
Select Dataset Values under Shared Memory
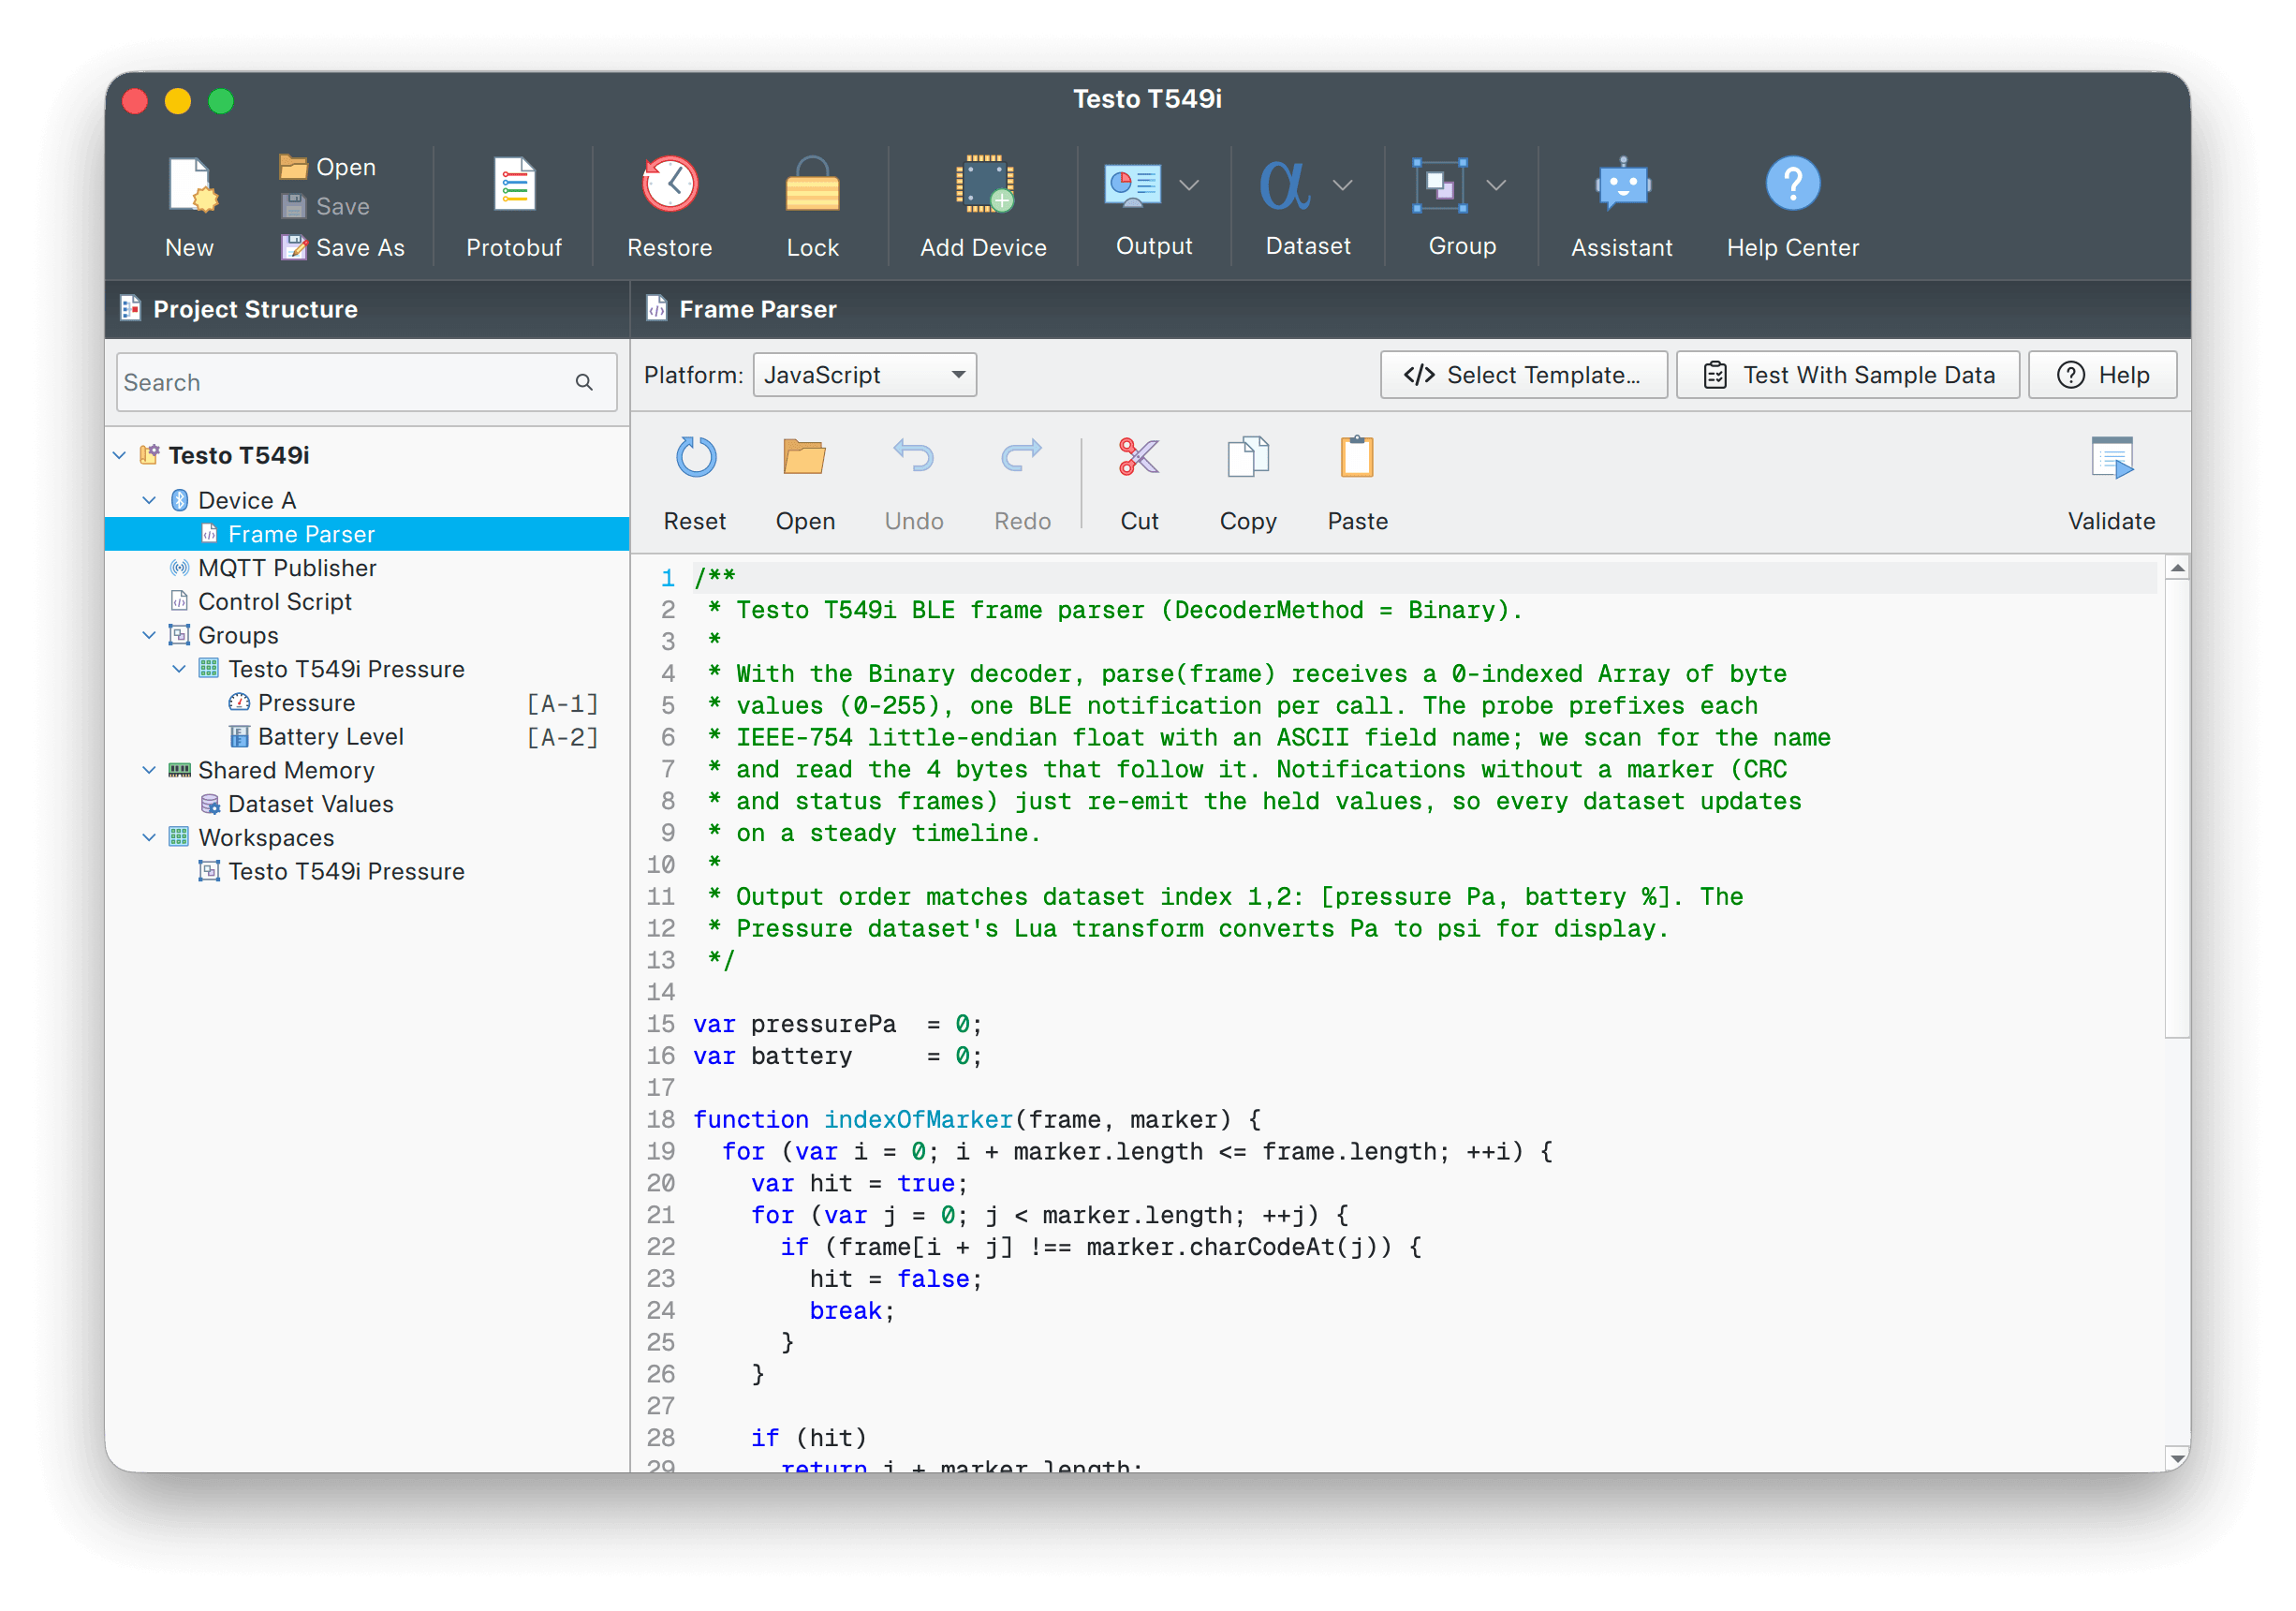click(x=366, y=804)
